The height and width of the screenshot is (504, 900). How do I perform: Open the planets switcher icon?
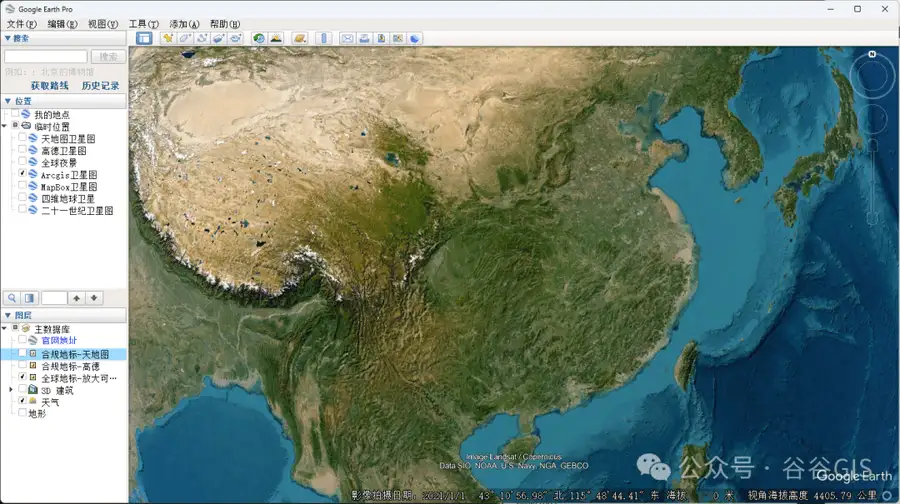click(x=300, y=38)
